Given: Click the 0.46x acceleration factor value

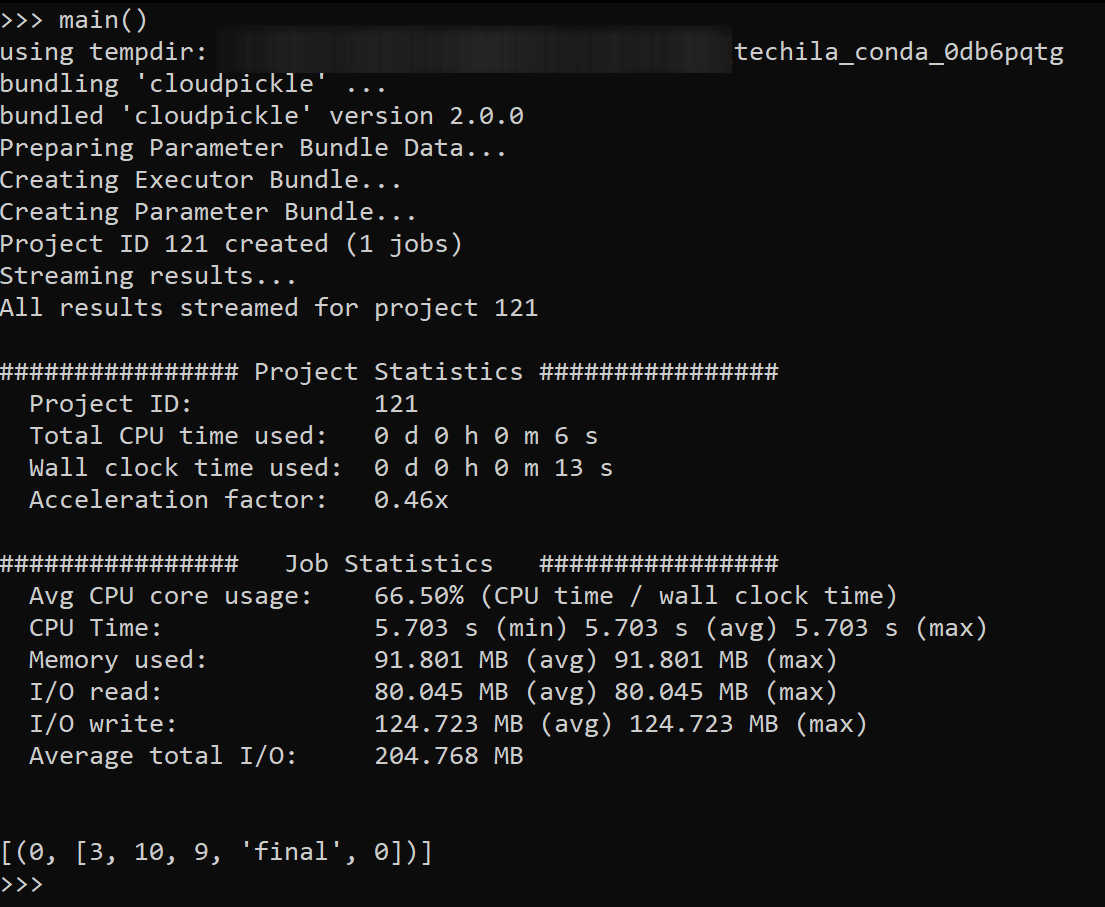Looking at the screenshot, I should 411,500.
